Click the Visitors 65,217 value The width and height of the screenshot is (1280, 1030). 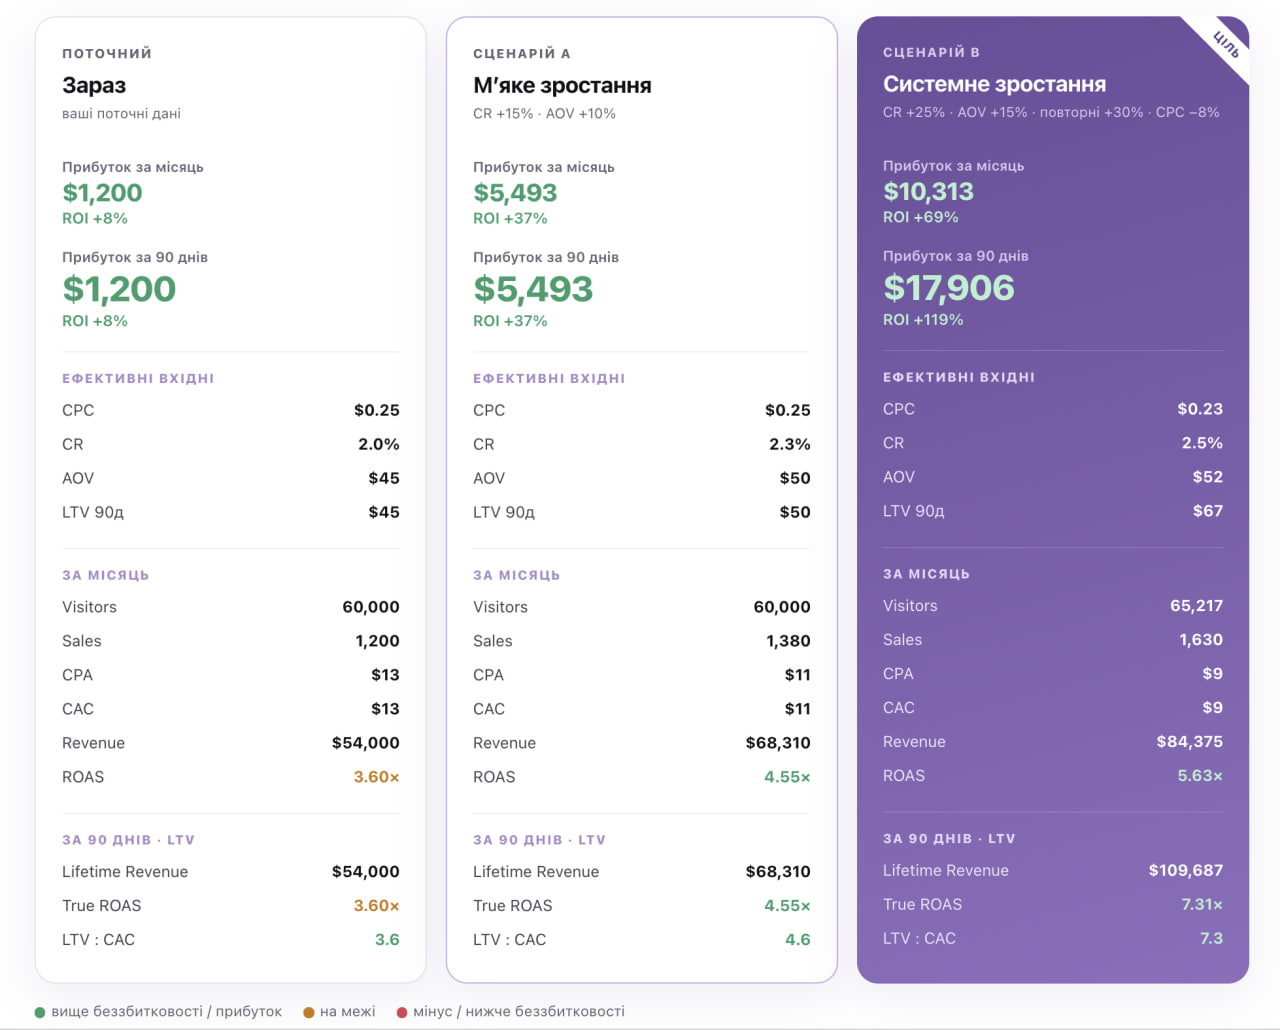coord(1196,606)
